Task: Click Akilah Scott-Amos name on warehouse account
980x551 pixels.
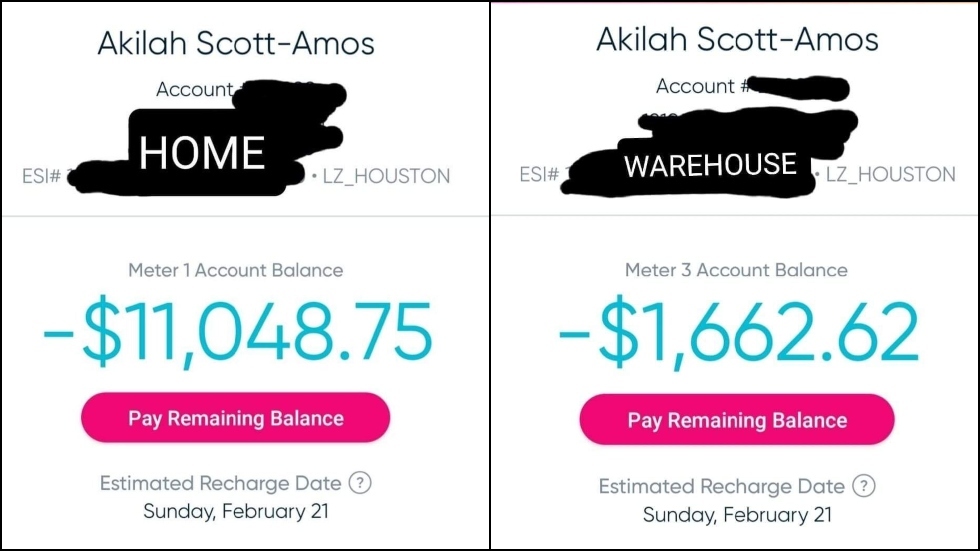Action: [x=737, y=39]
